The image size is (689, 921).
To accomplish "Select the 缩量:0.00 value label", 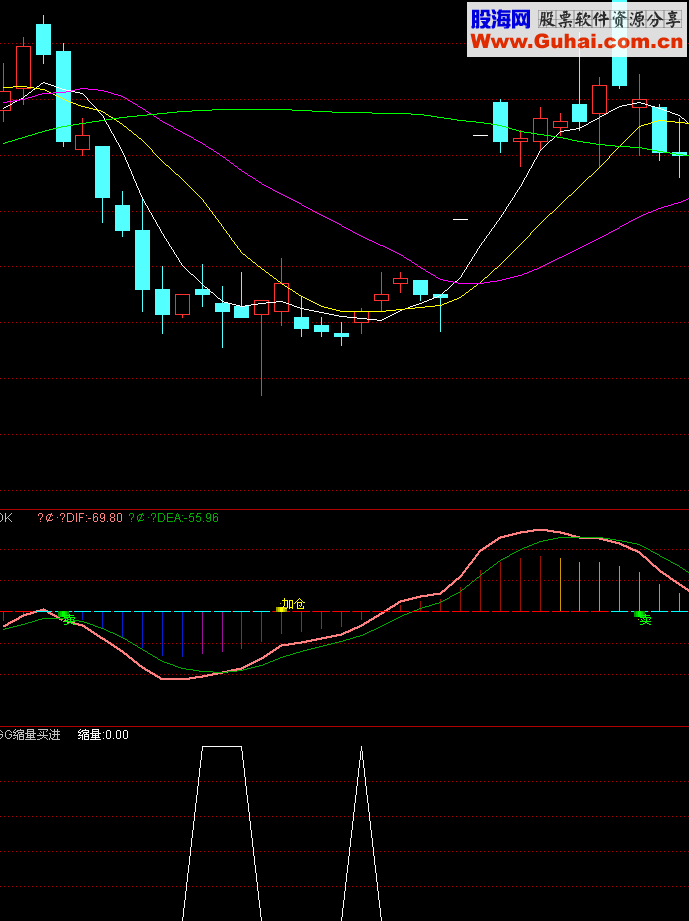I will click(103, 735).
